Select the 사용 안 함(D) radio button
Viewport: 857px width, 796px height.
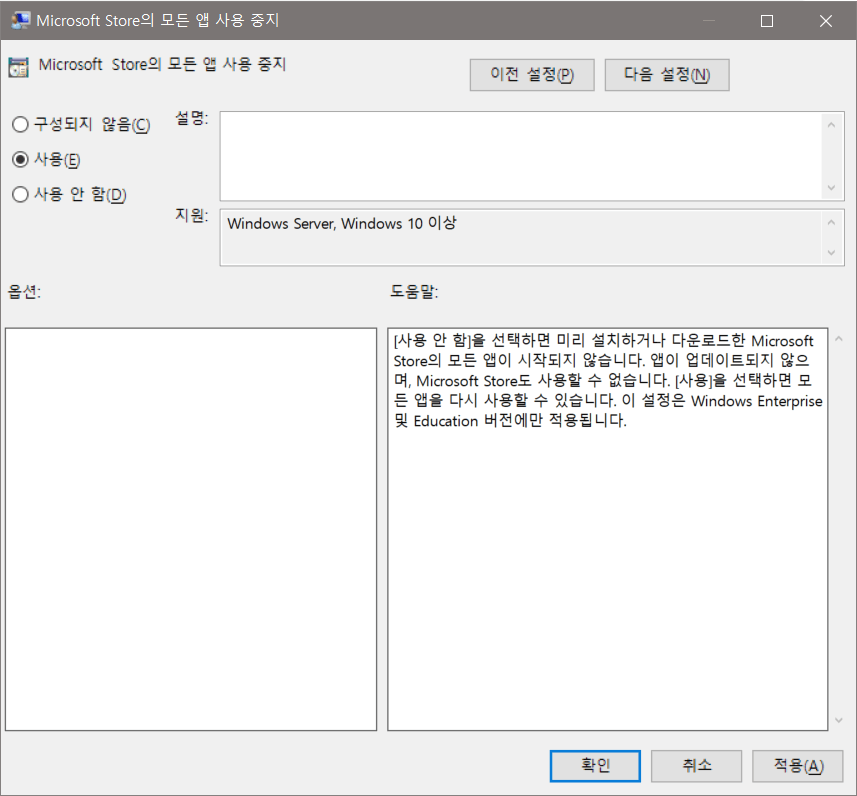tap(18, 195)
